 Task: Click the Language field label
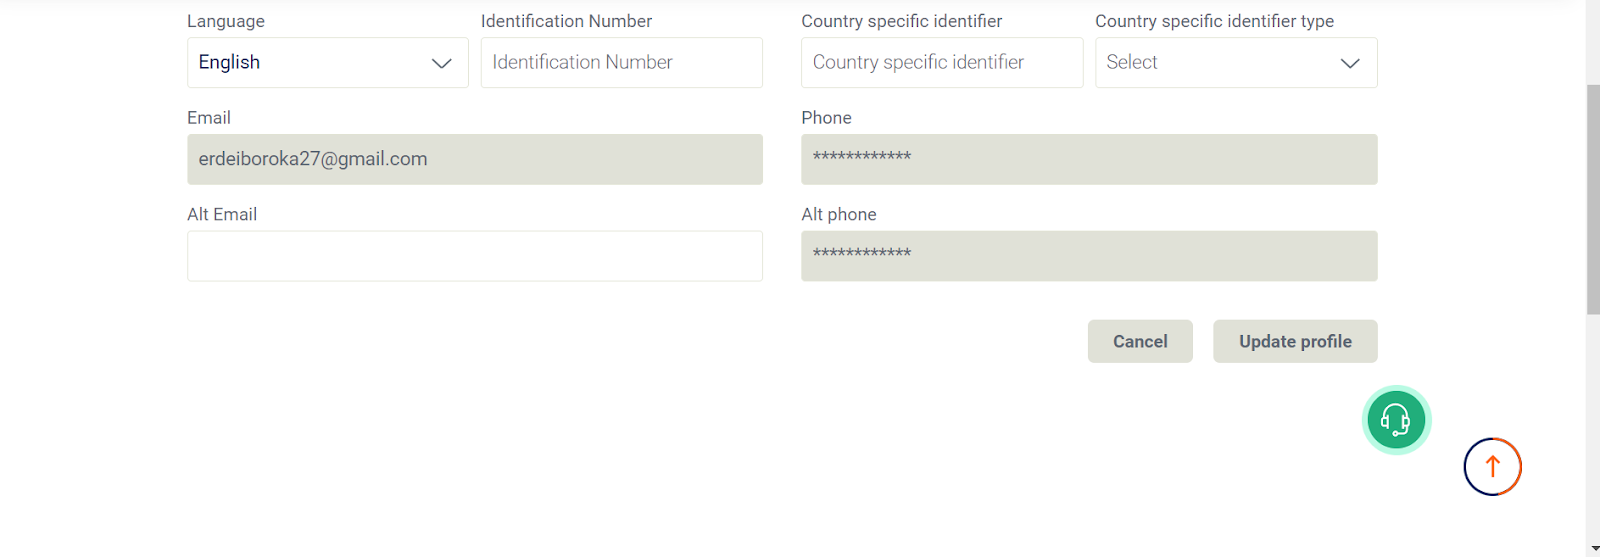coord(226,21)
